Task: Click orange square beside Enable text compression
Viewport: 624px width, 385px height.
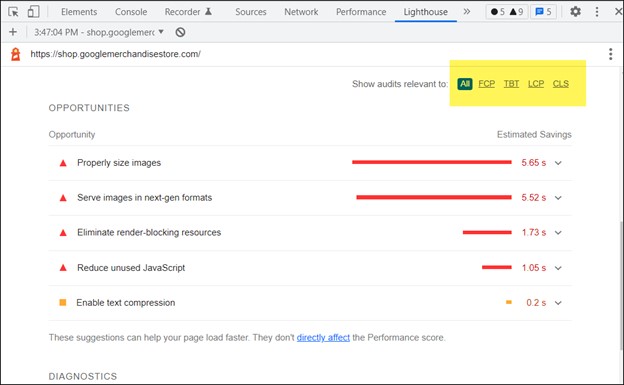Action: (62, 302)
